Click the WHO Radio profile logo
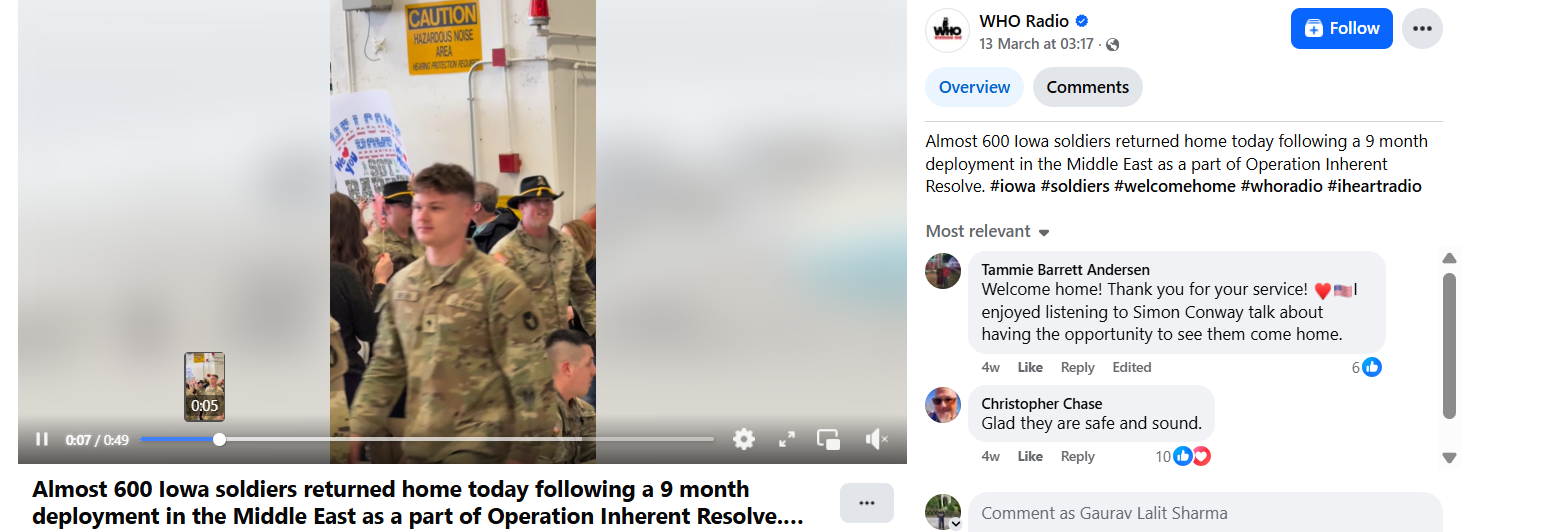The width and height of the screenshot is (1548, 532). 947,30
